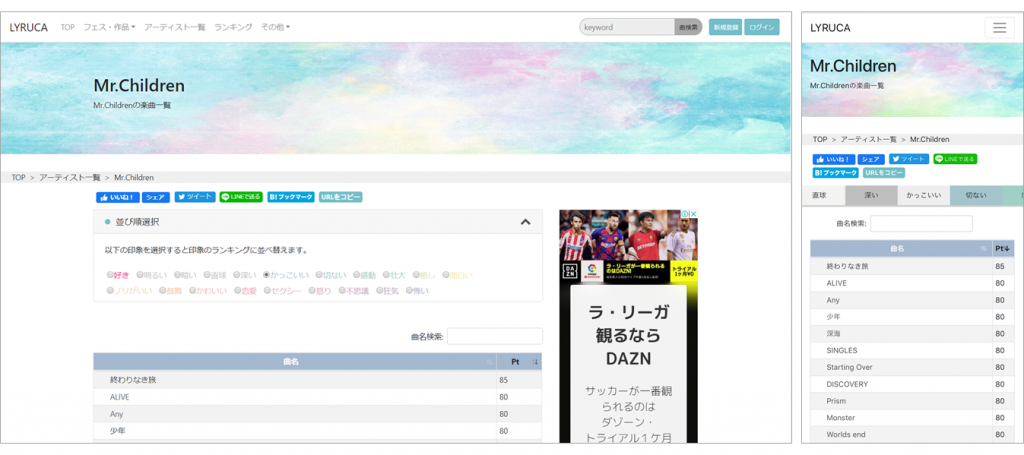
Task: Click the DAZN ad soccer players image
Action: 628,235
